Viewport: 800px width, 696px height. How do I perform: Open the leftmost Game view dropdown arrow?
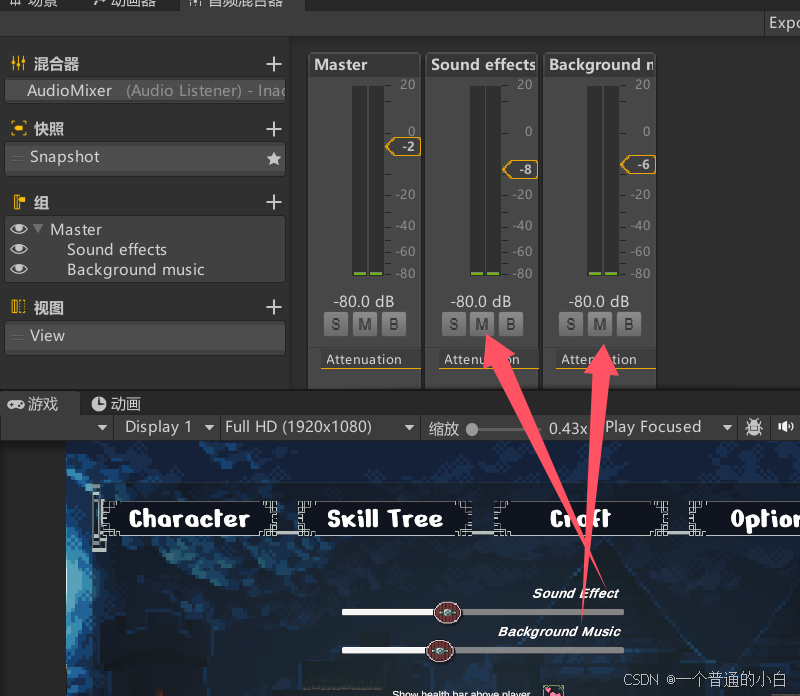[103, 427]
